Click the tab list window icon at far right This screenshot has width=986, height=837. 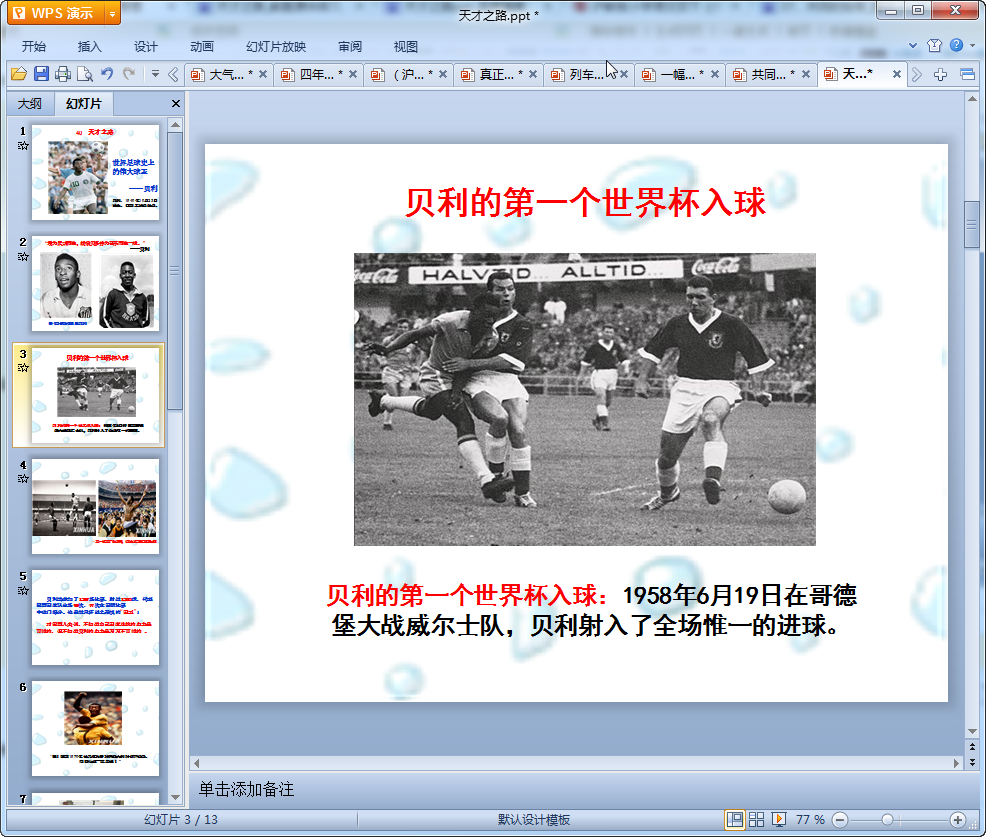(968, 75)
